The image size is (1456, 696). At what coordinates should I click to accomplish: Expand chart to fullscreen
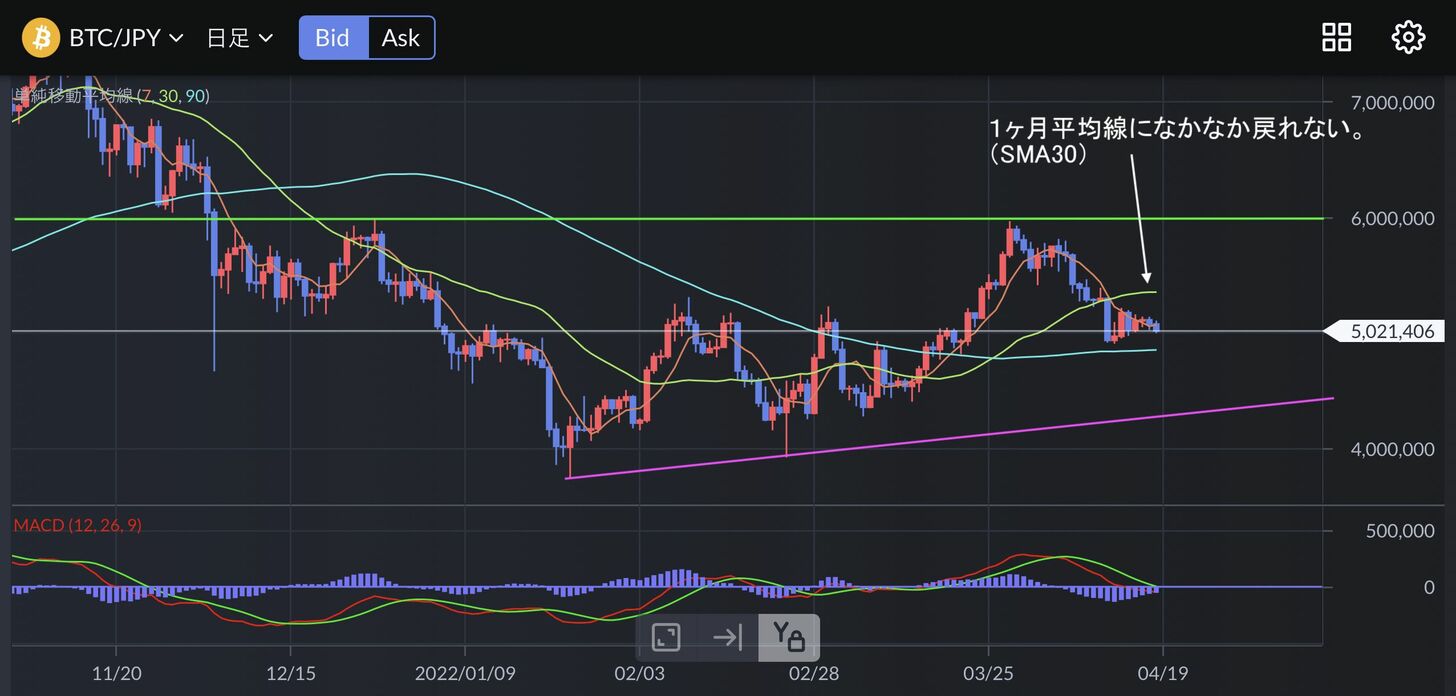coord(666,637)
